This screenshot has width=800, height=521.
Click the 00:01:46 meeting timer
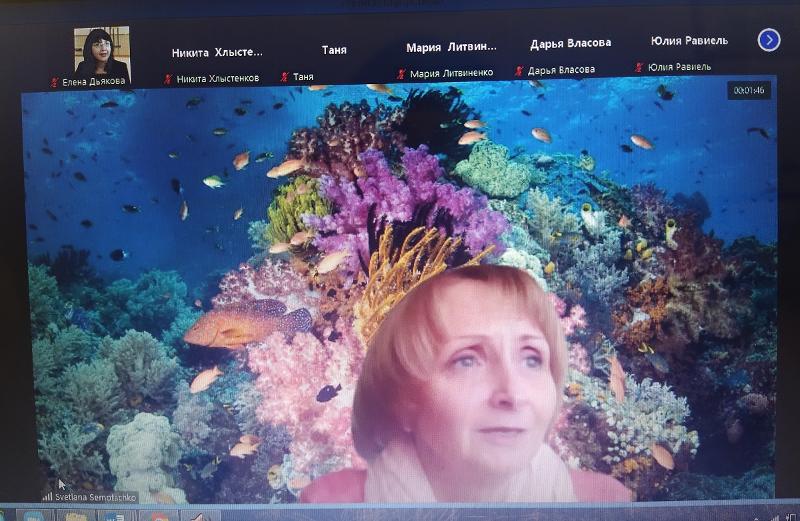pyautogui.click(x=748, y=90)
